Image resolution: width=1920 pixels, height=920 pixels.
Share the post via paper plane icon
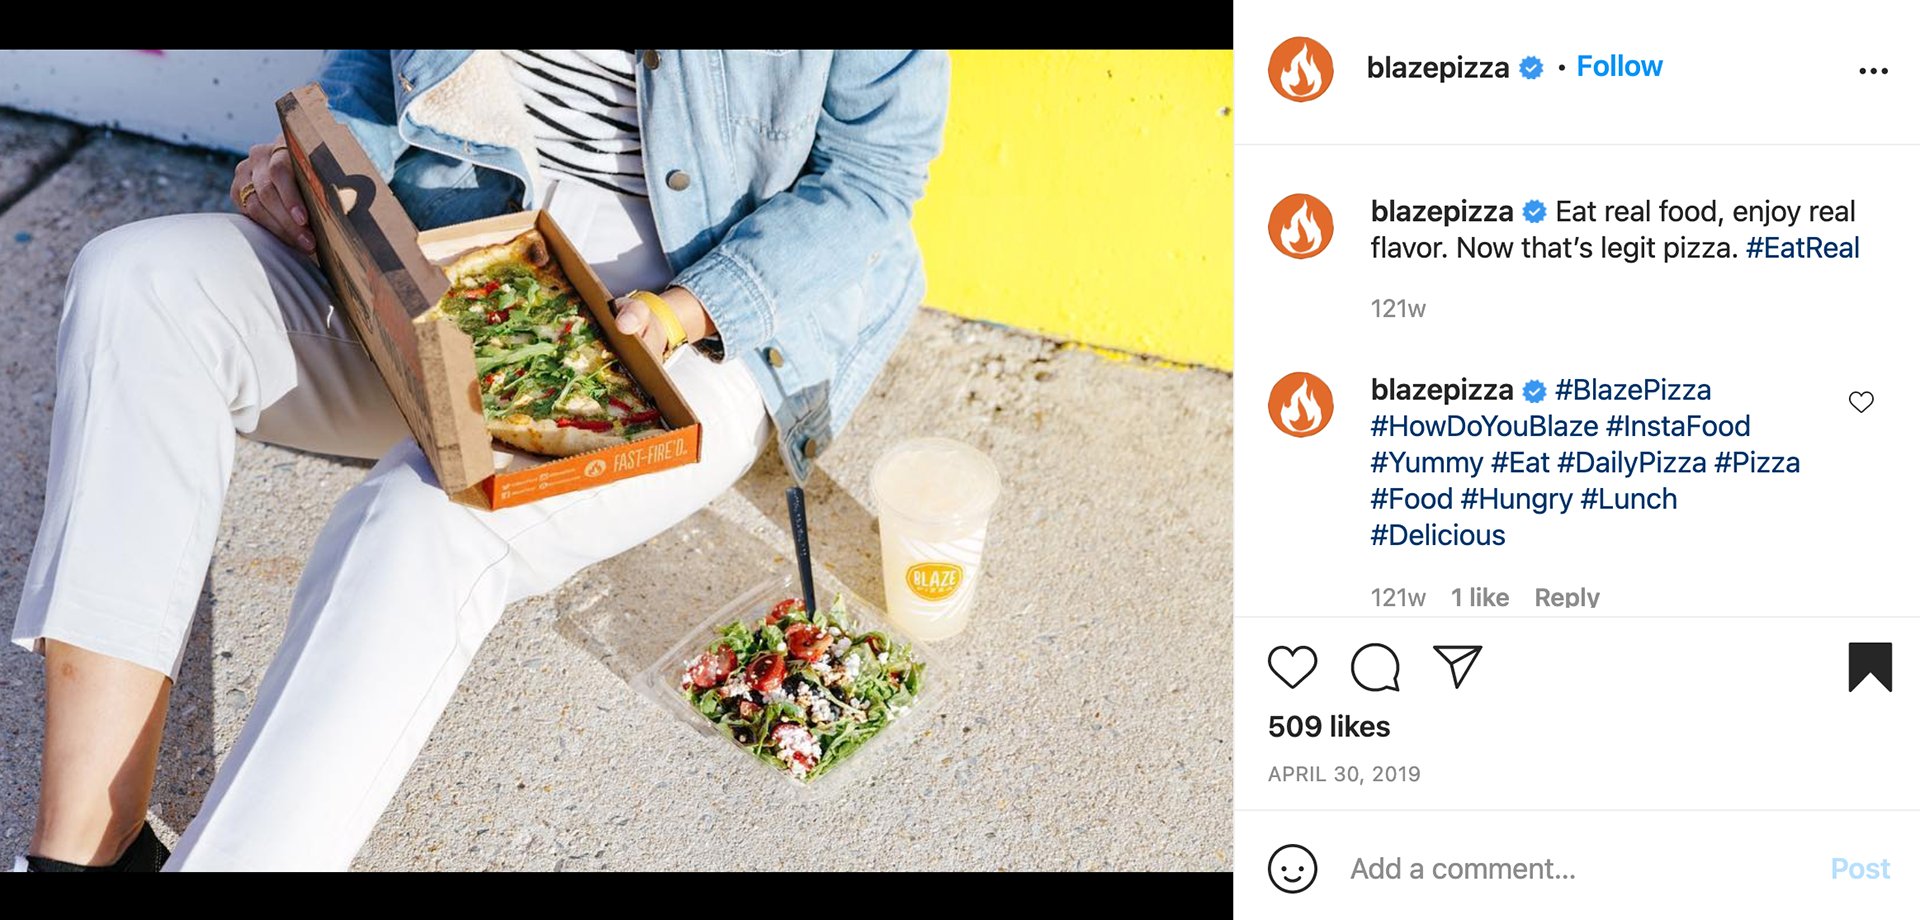[1457, 667]
